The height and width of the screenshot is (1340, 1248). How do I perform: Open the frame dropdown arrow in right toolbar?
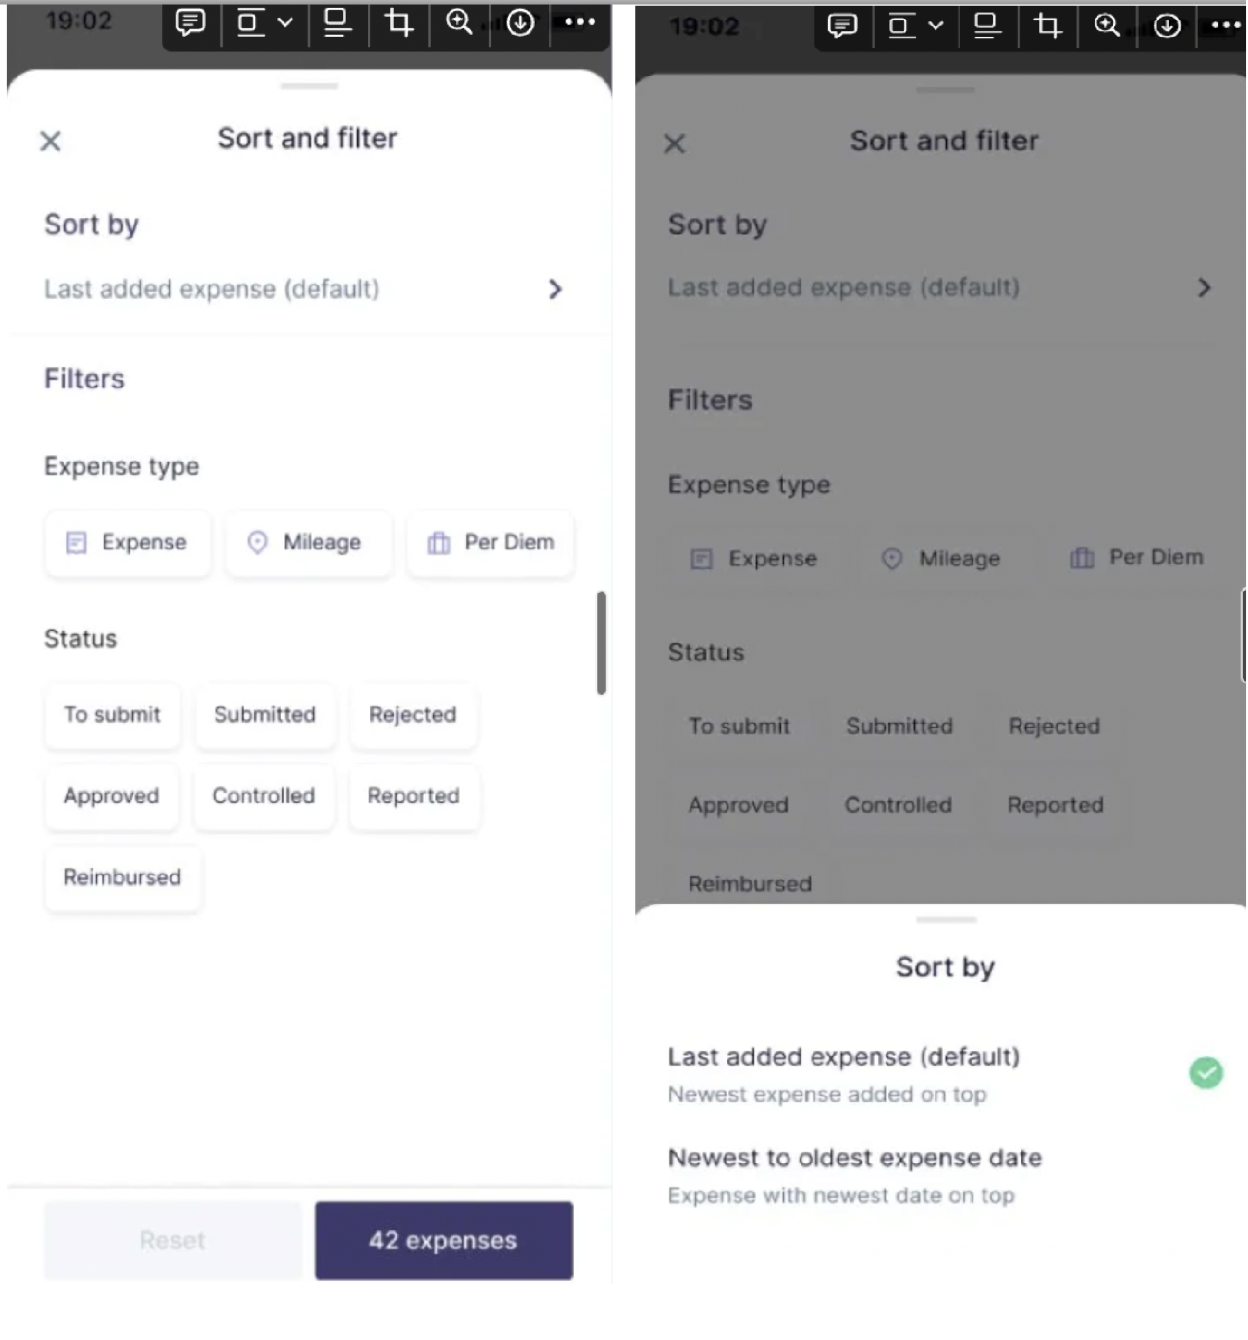tap(935, 25)
